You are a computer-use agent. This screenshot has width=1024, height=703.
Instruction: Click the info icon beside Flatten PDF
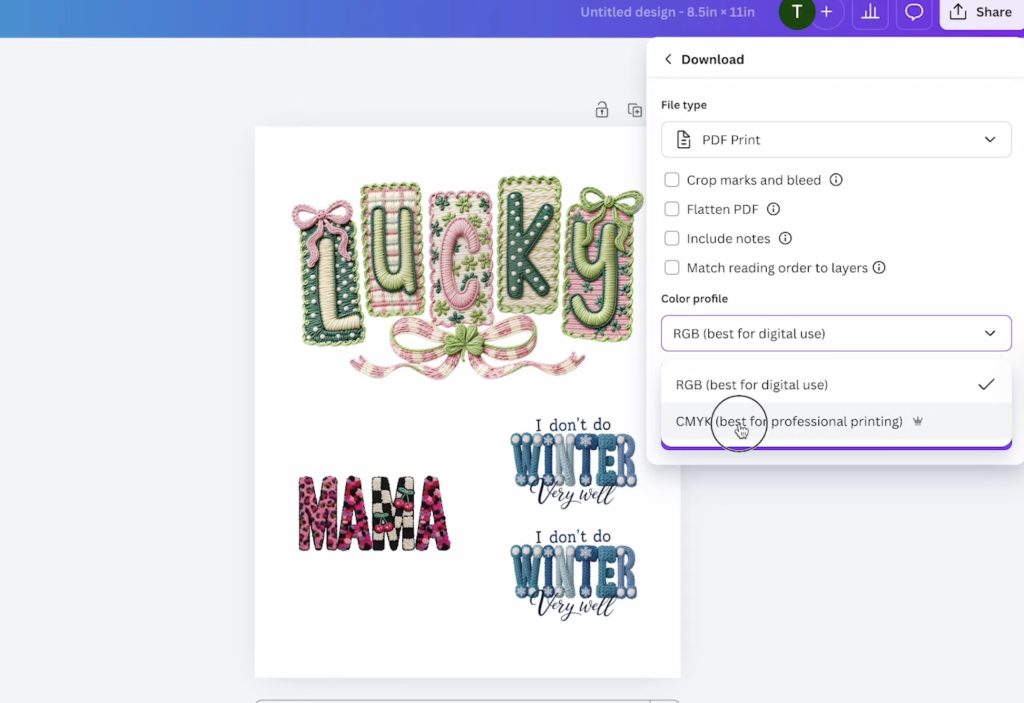click(x=773, y=209)
